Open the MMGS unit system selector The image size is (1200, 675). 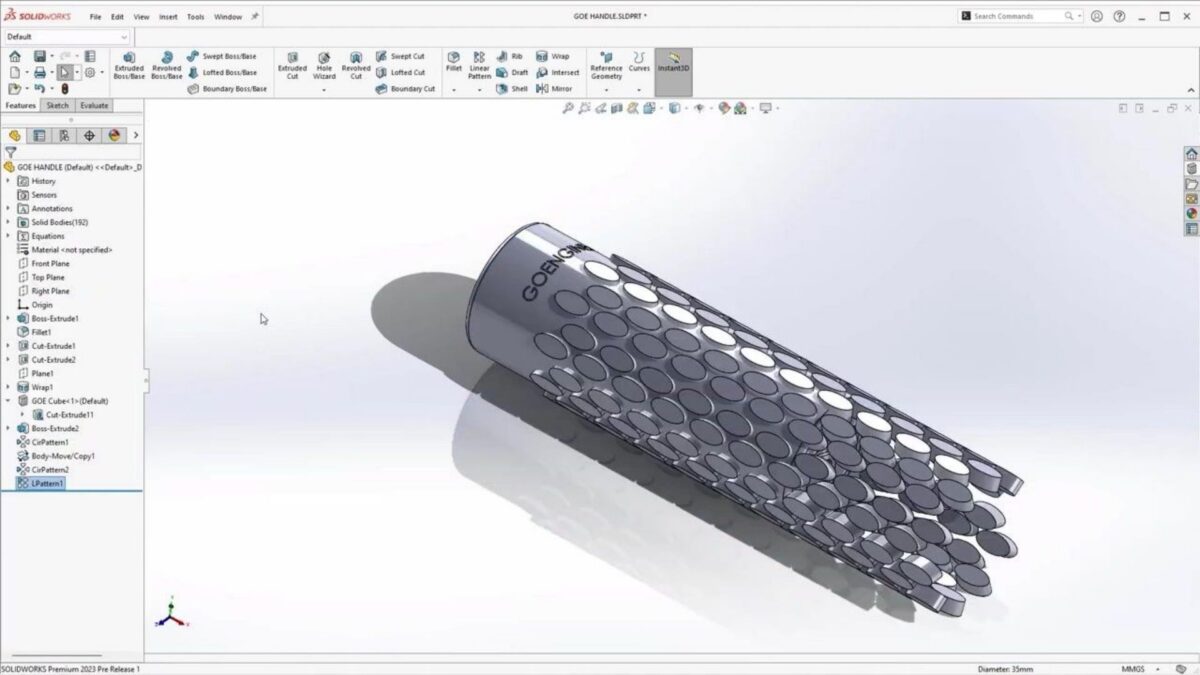coord(1135,669)
